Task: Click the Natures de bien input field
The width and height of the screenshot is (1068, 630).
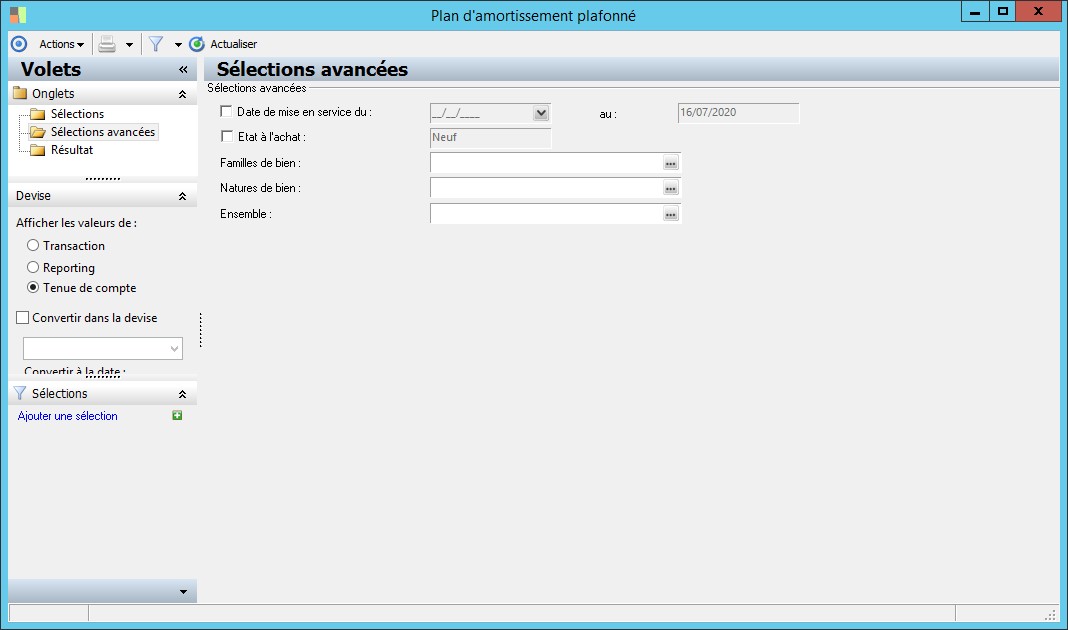Action: tap(546, 188)
